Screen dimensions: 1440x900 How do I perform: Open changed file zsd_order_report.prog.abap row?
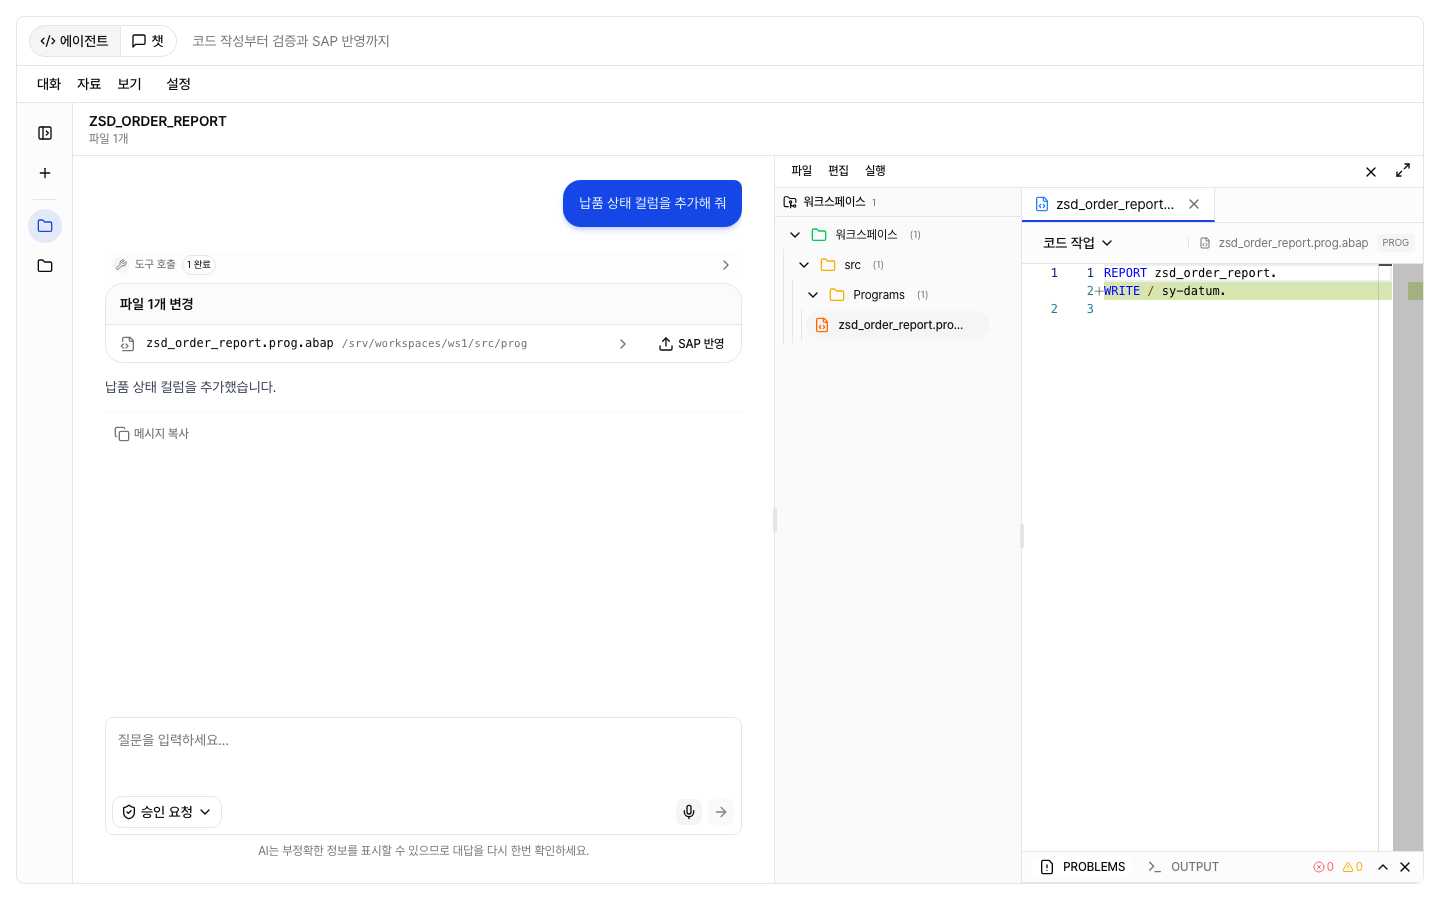pos(375,343)
